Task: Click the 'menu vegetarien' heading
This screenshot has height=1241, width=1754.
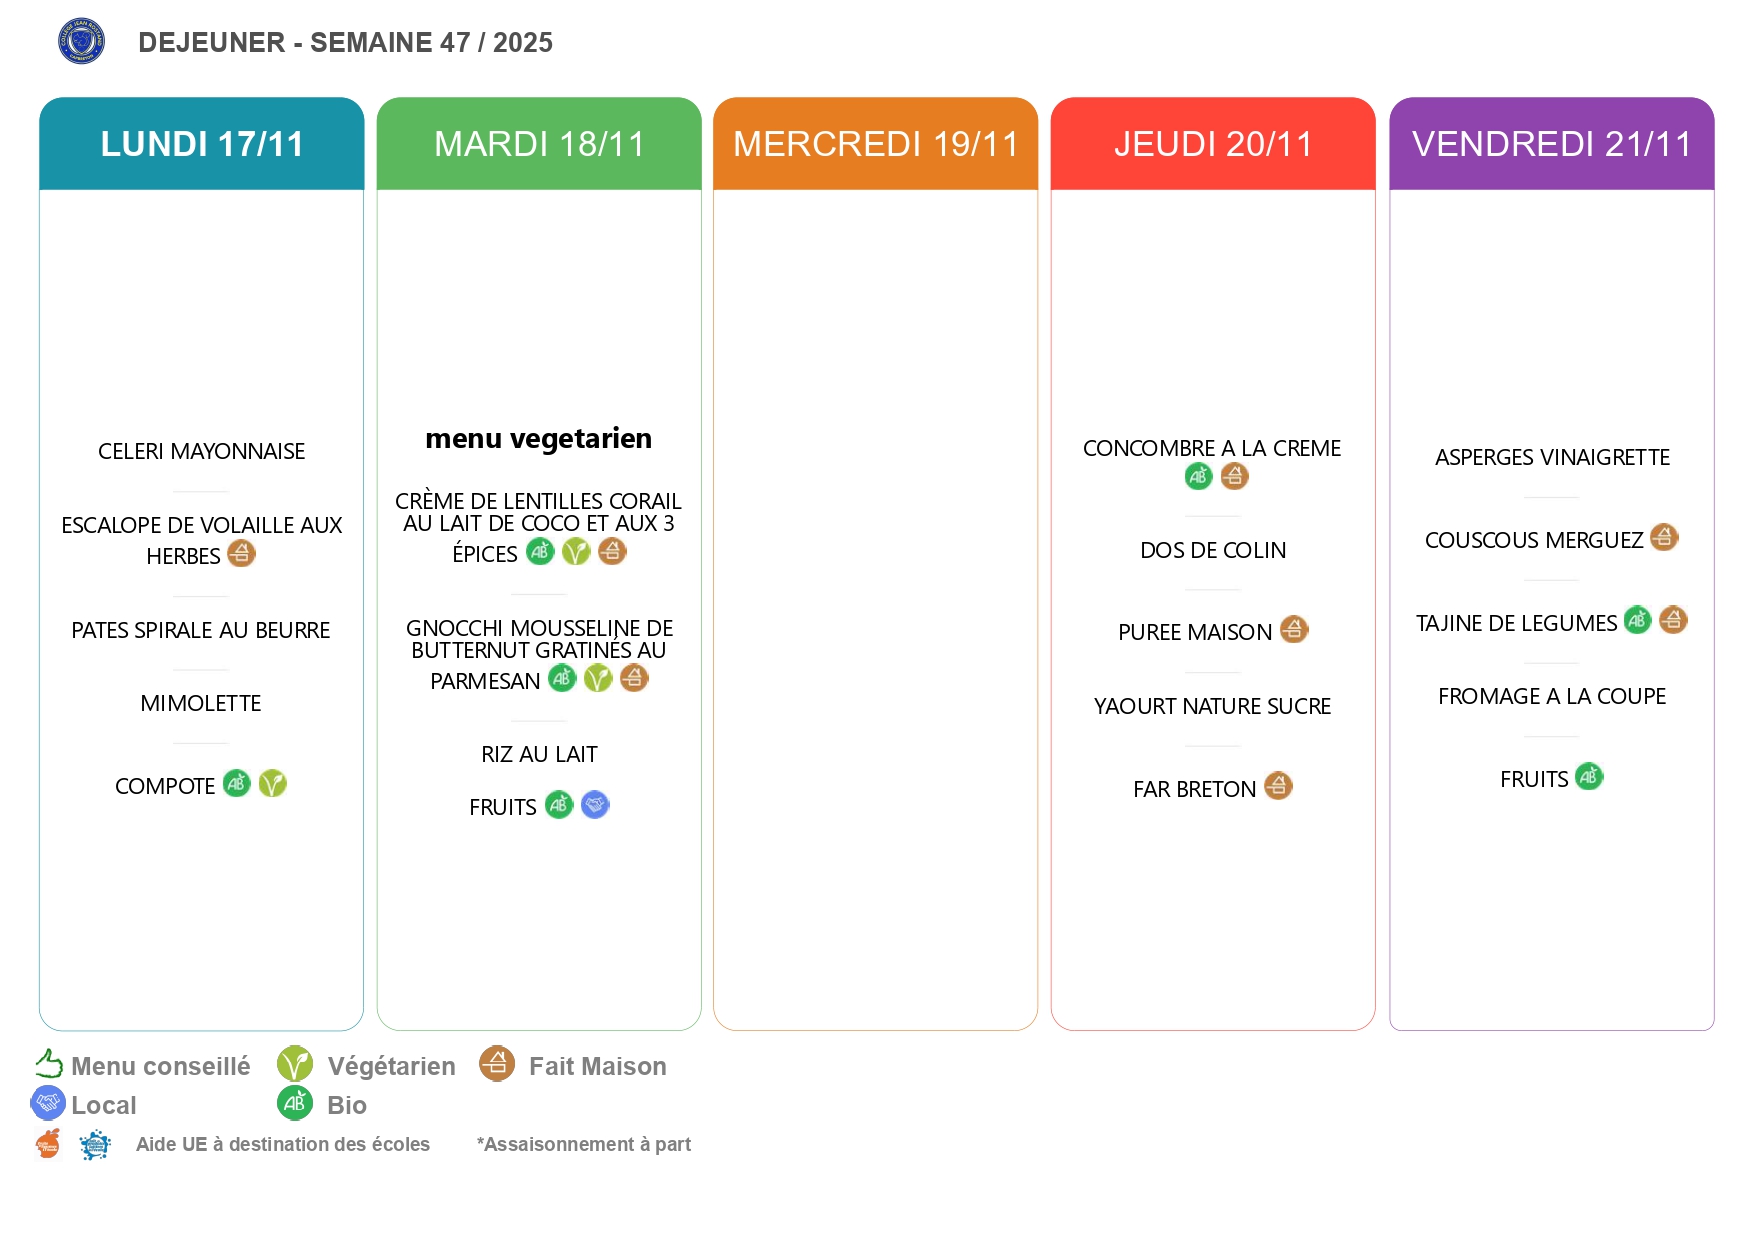Action: (538, 438)
